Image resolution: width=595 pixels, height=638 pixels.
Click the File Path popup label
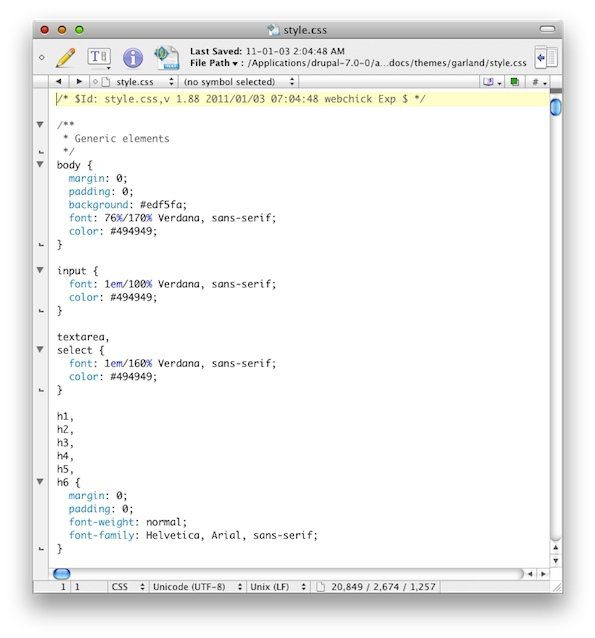[214, 63]
